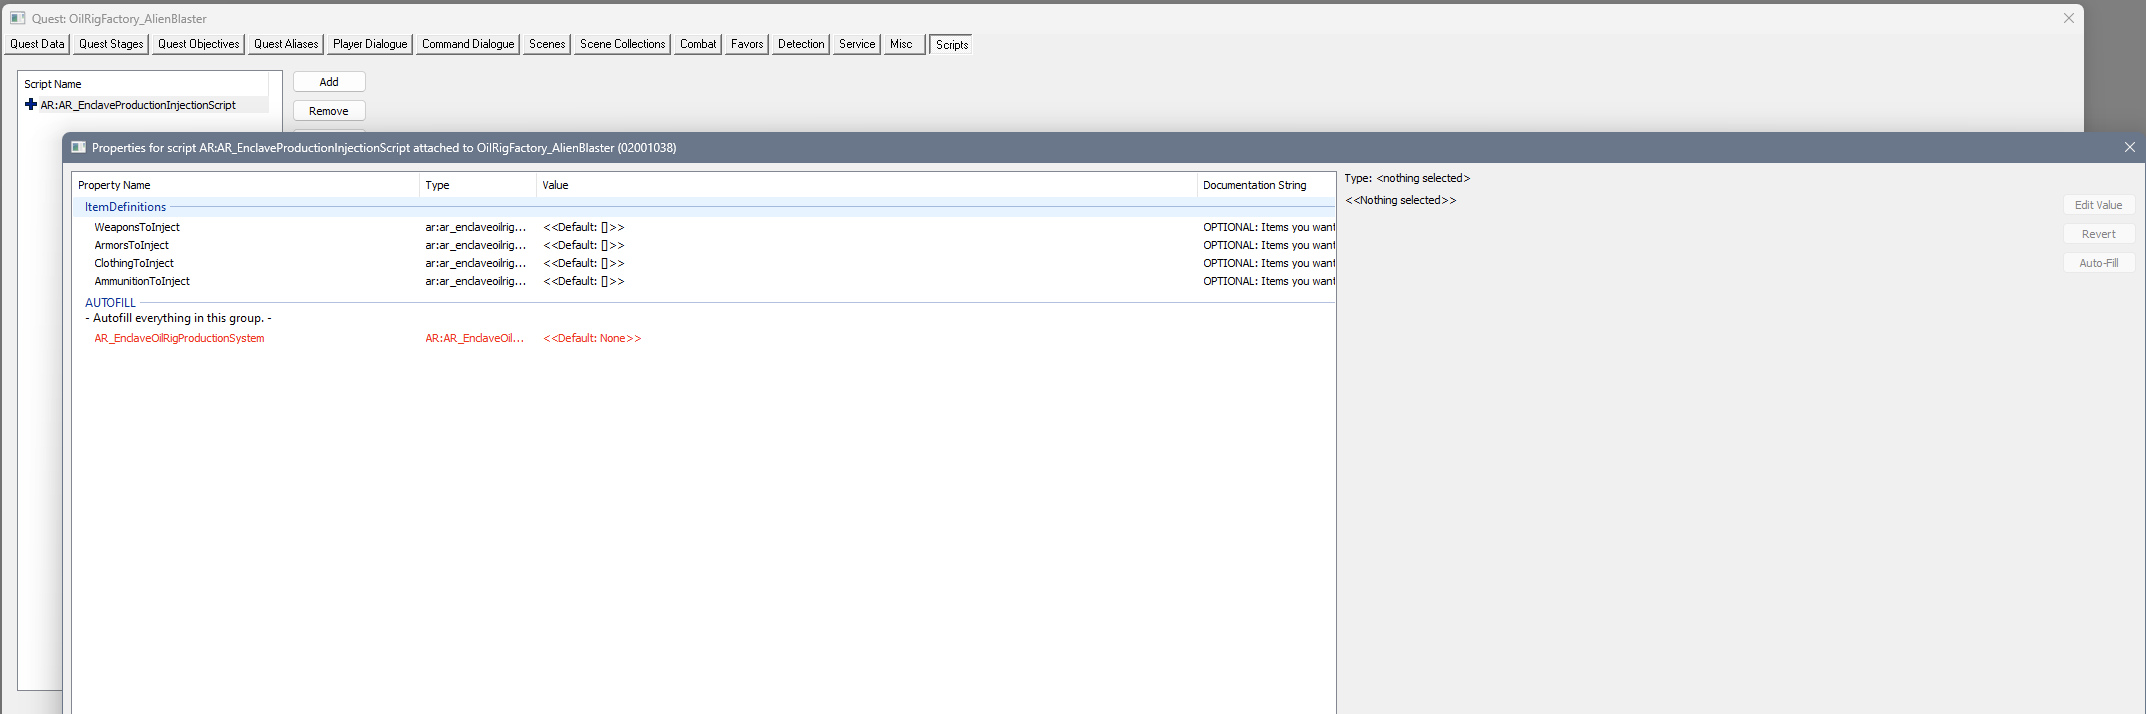Click the Edit Value button
Image resolution: width=2146 pixels, height=714 pixels.
2098,205
